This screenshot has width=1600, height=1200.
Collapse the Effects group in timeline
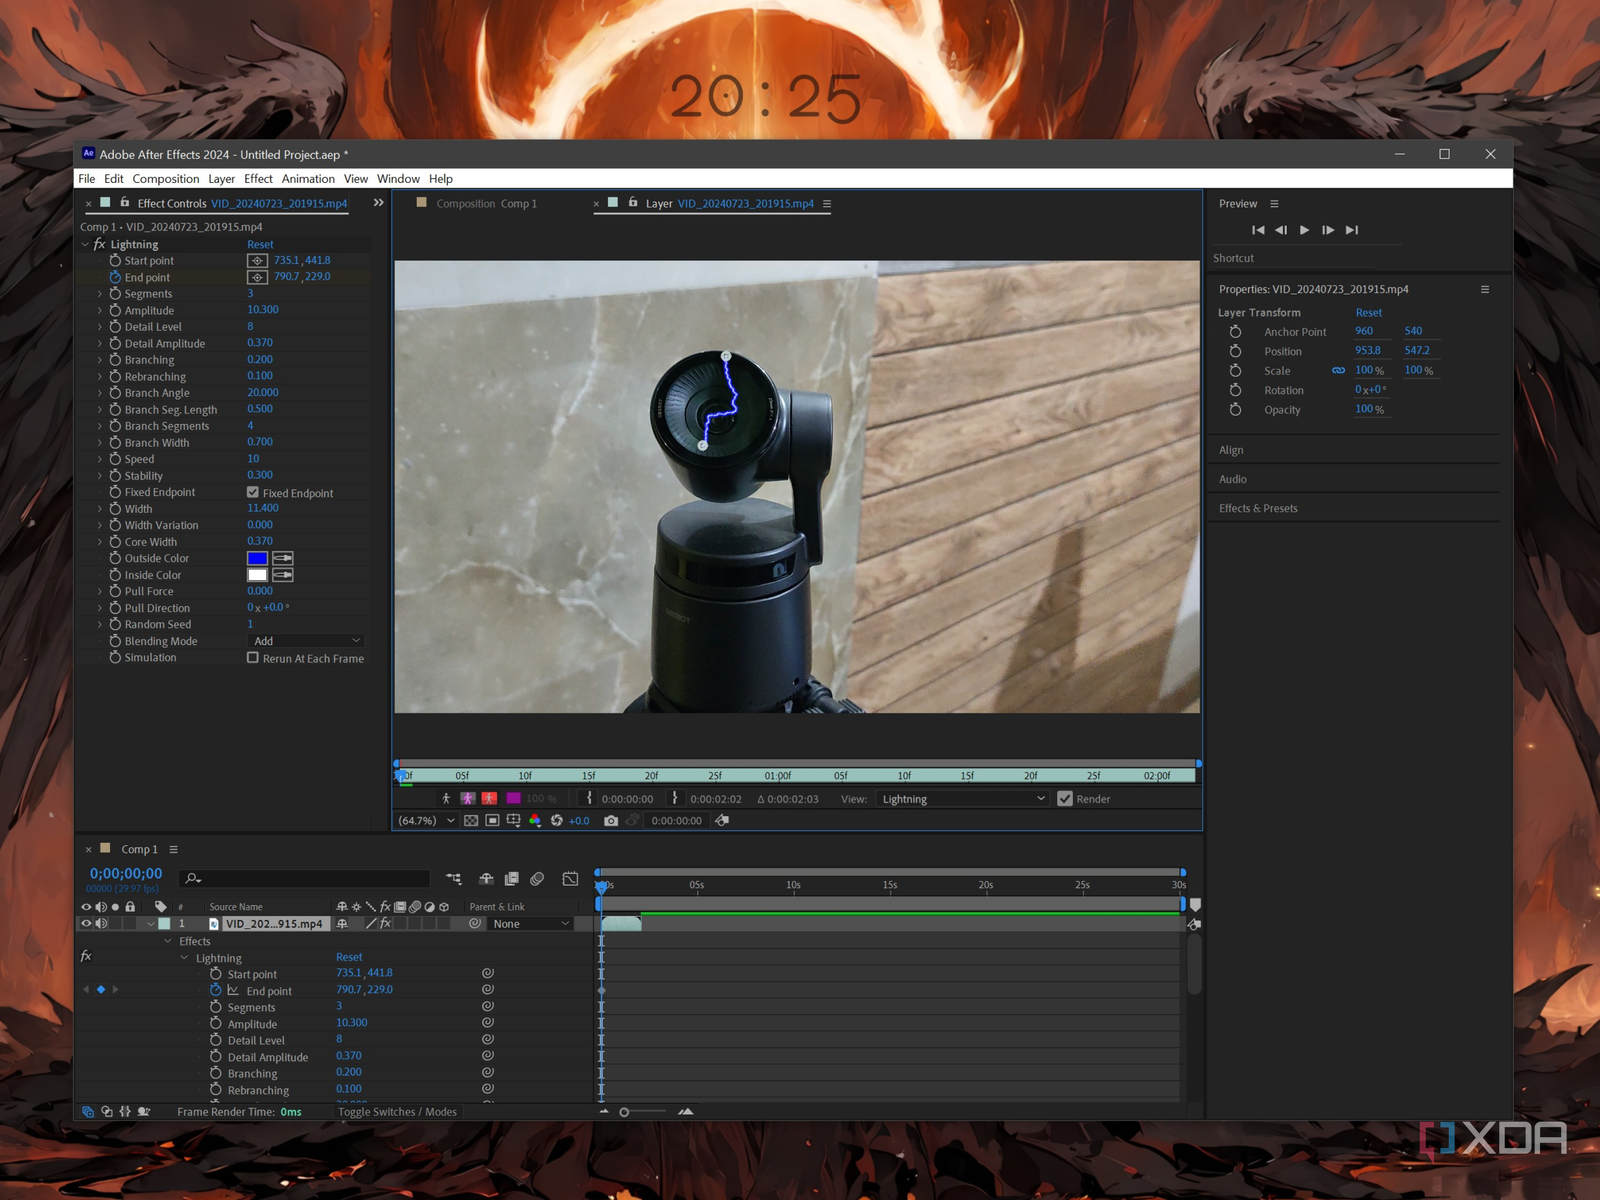pyautogui.click(x=168, y=941)
